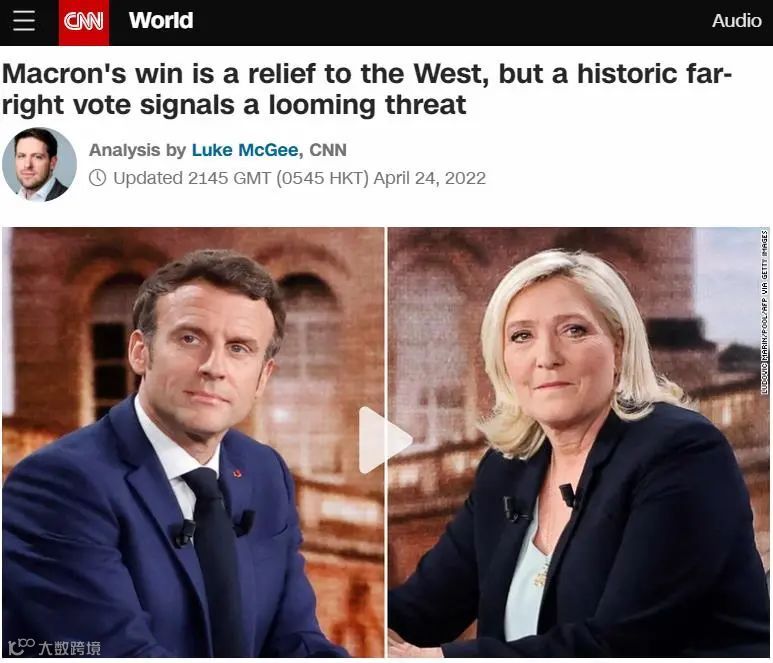
Task: Click the clip microphone on woman's blazer
Action: 569,495
